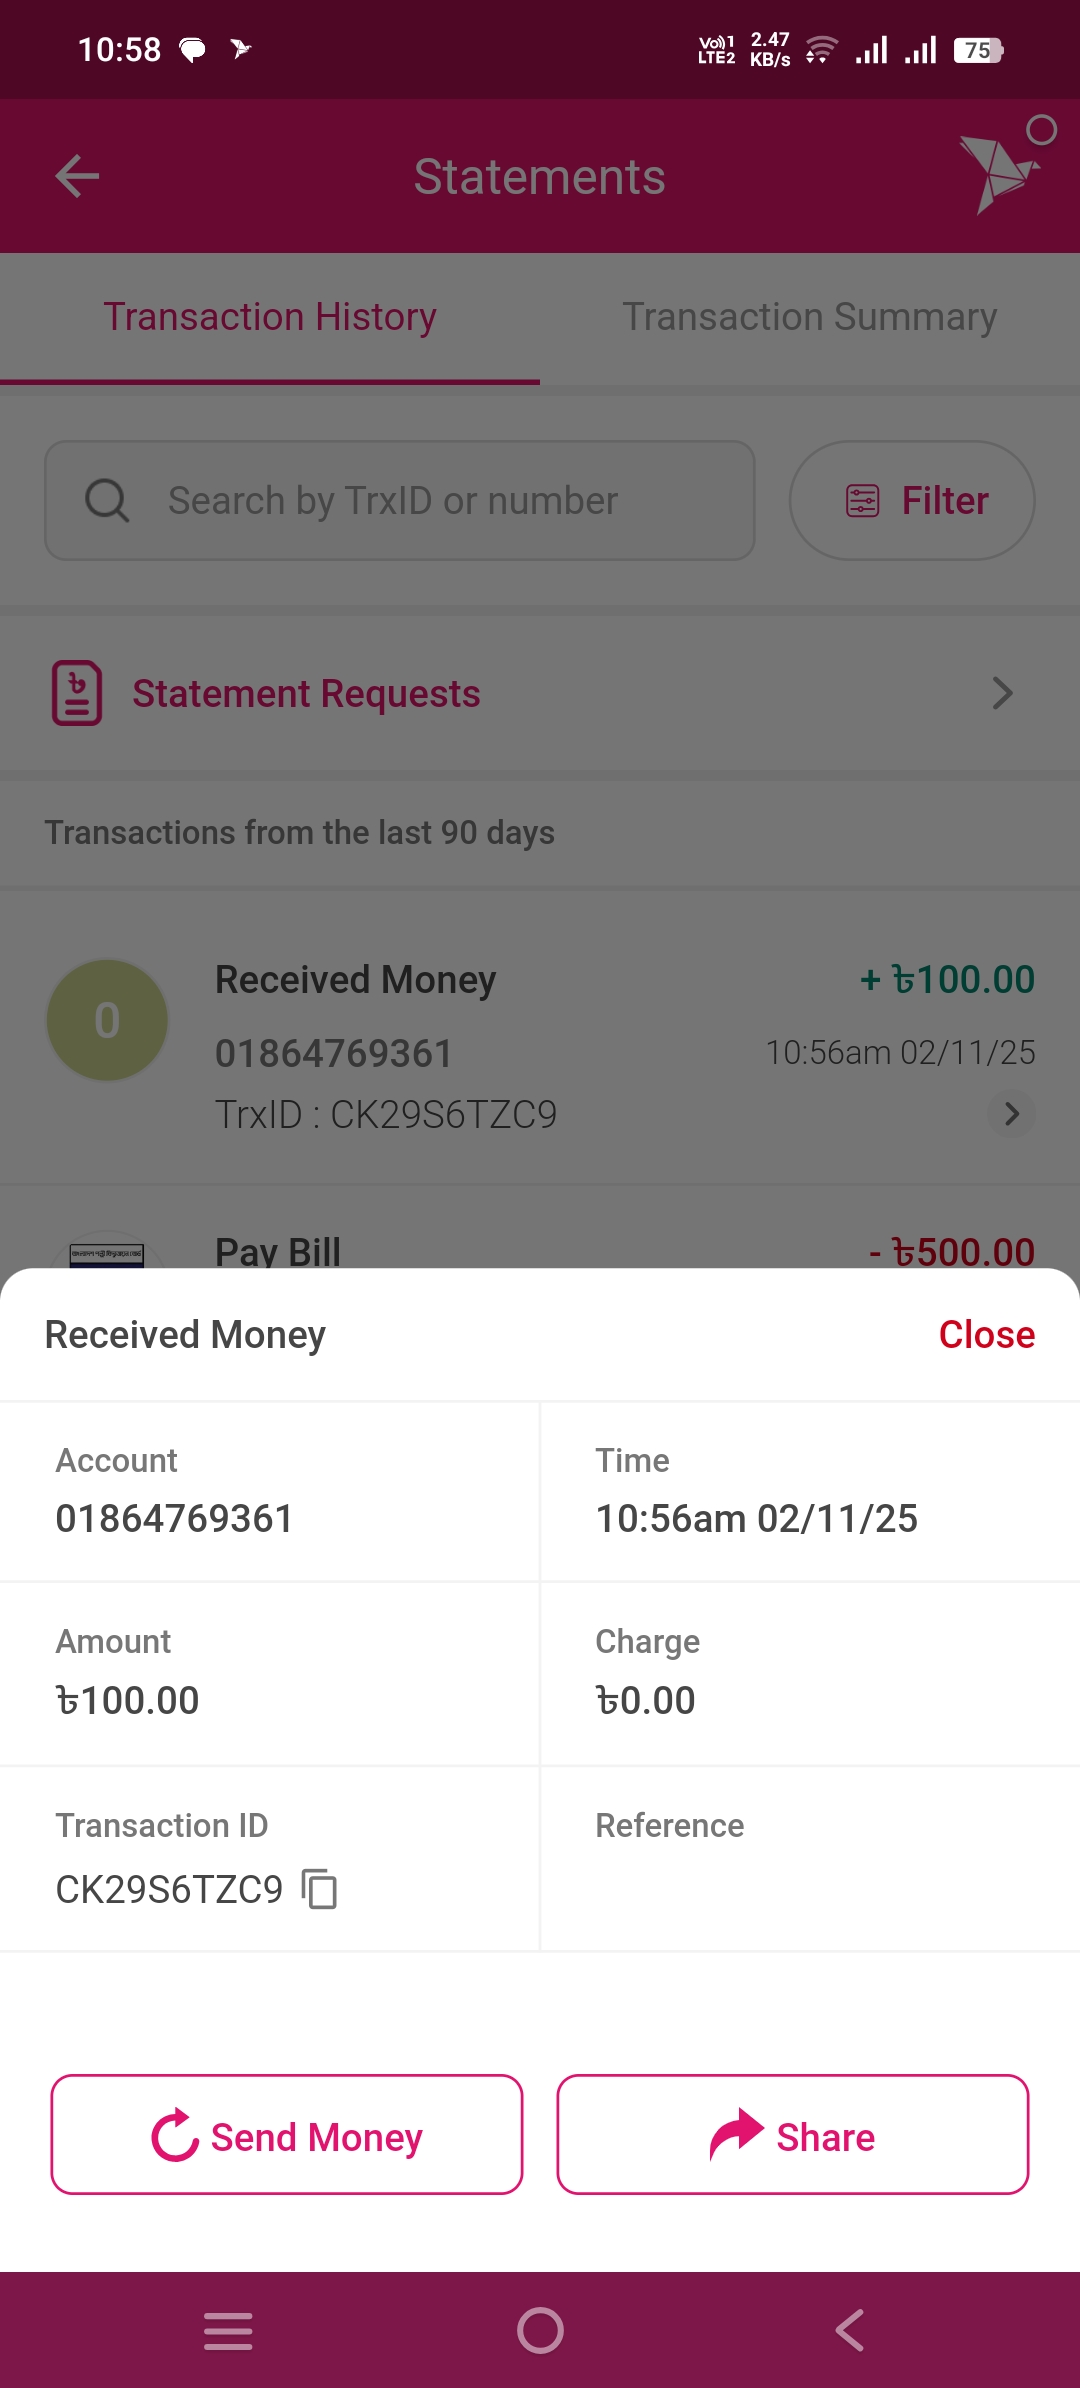Tap the Statement Requests label
The image size is (1080, 2388).
306,693
